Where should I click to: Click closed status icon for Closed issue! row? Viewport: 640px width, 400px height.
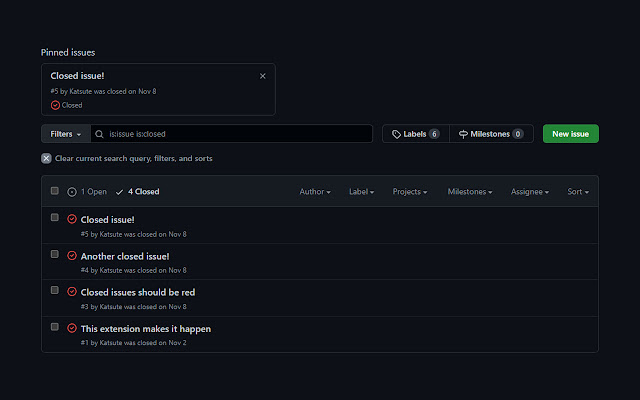coord(72,219)
